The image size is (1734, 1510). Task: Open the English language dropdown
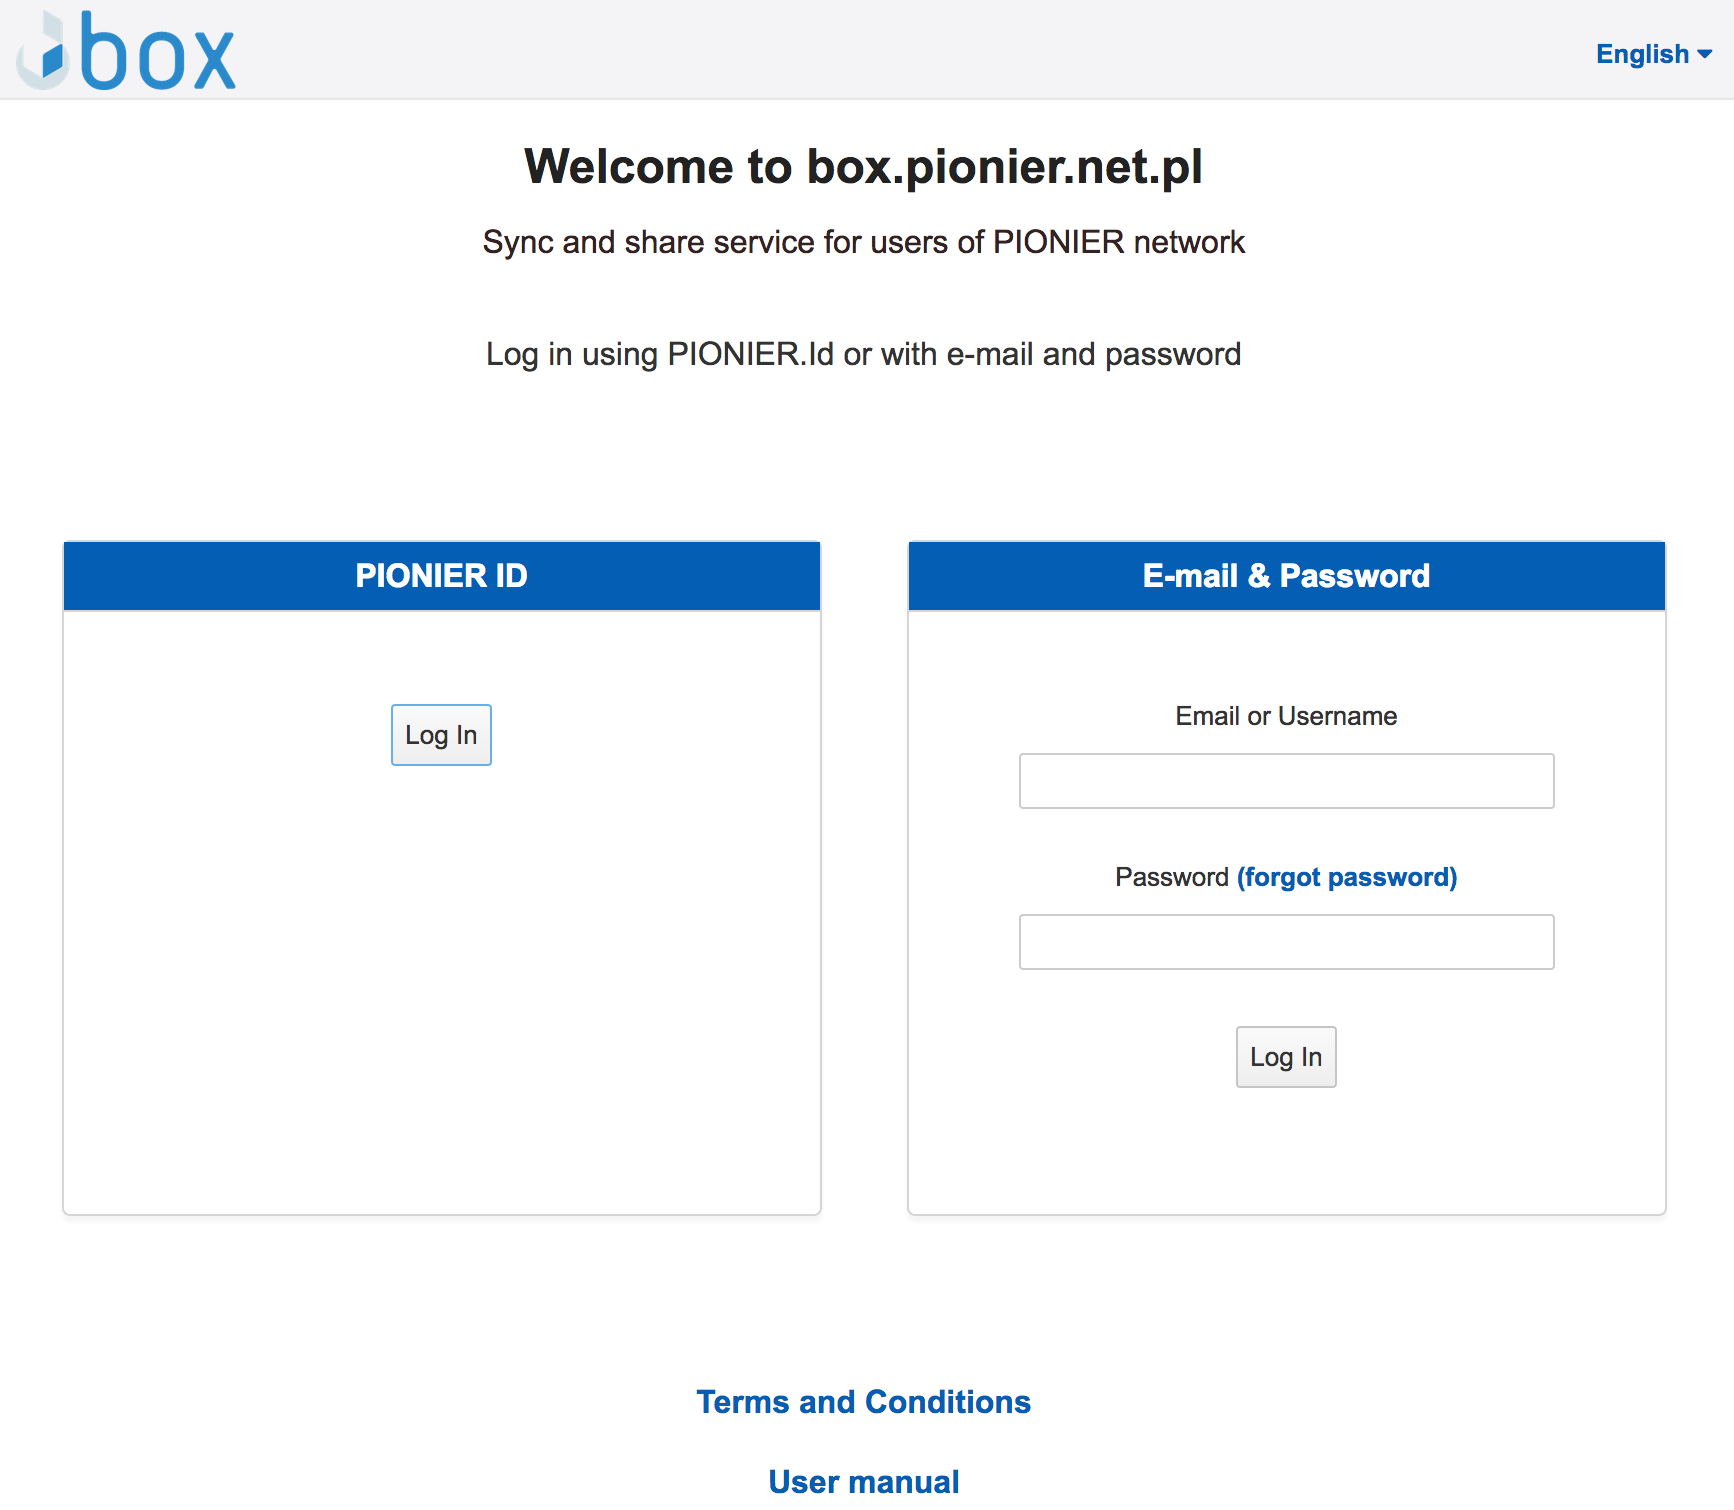coord(1654,54)
